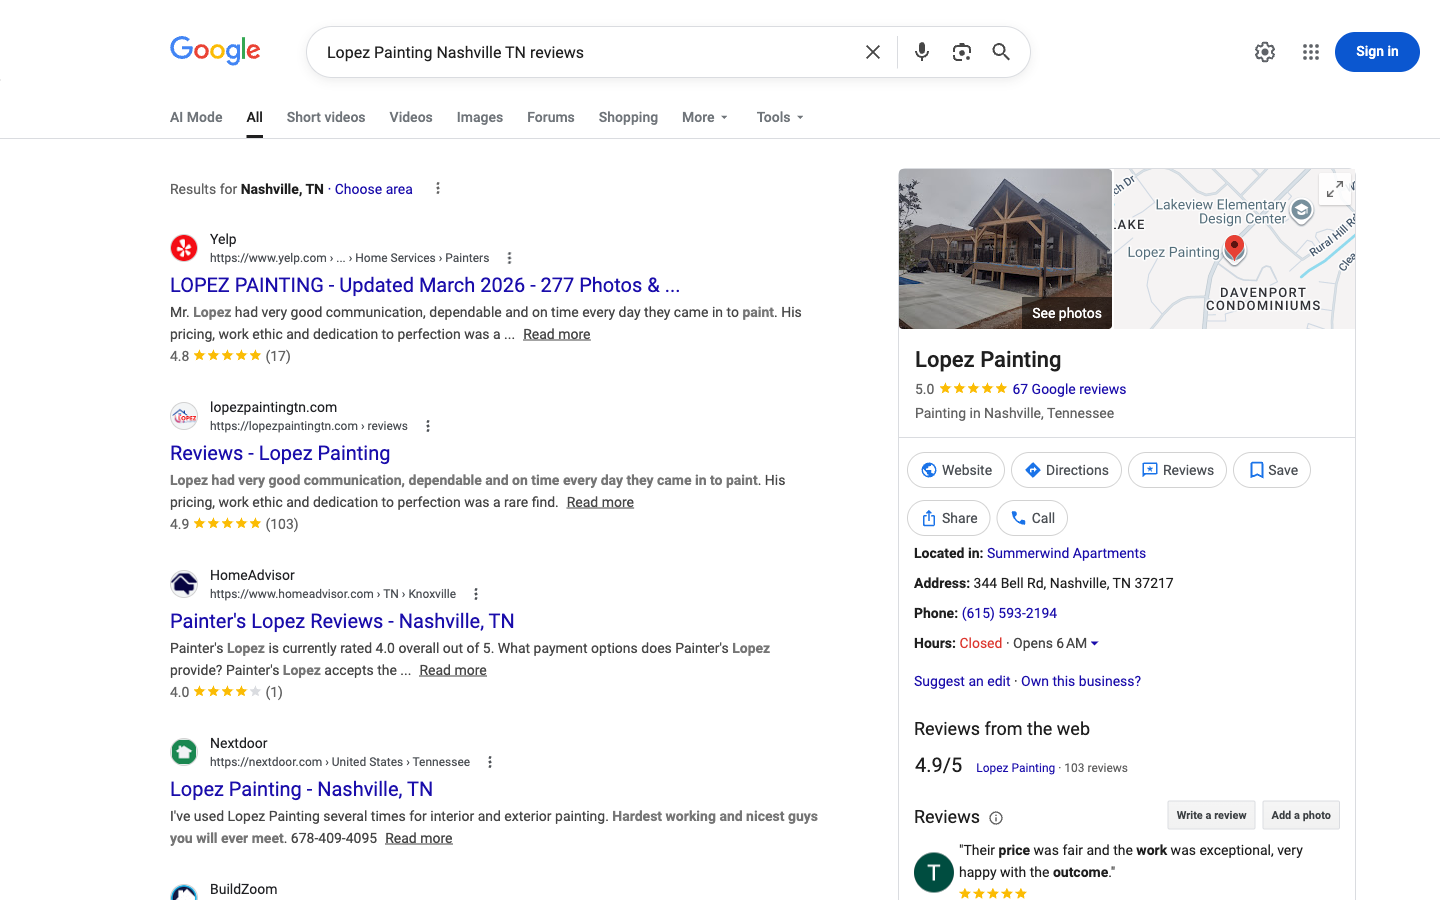
Task: Open the More search categories dropdown
Action: coord(704,117)
